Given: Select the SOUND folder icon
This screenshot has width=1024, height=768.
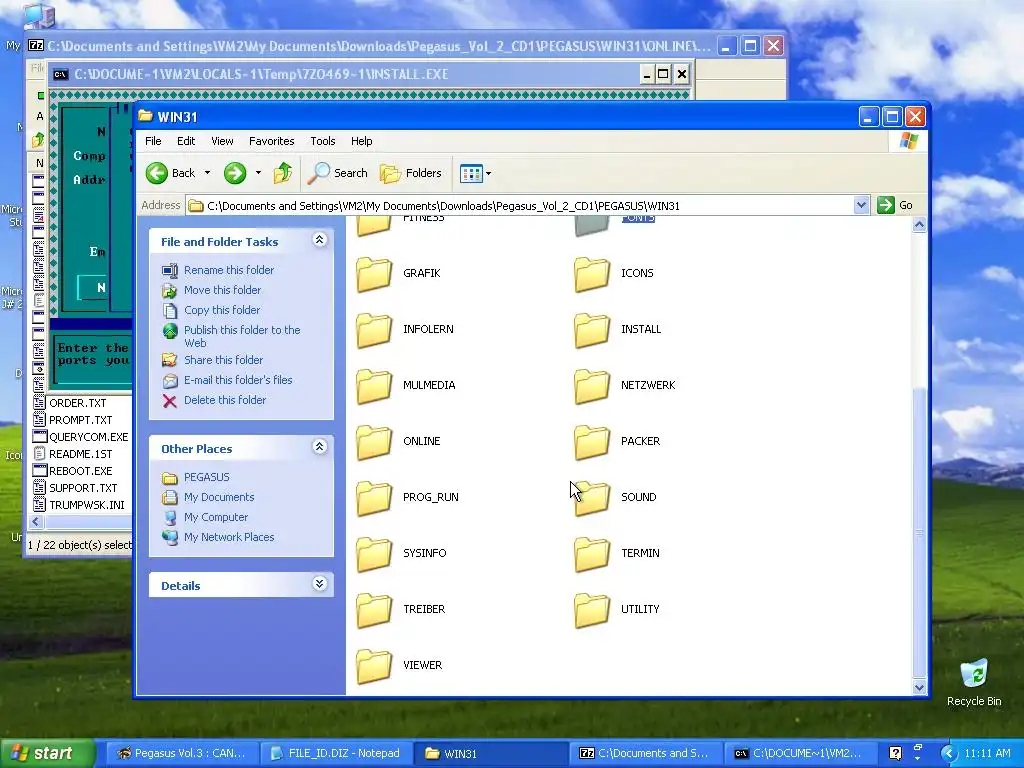Looking at the screenshot, I should pos(592,498).
